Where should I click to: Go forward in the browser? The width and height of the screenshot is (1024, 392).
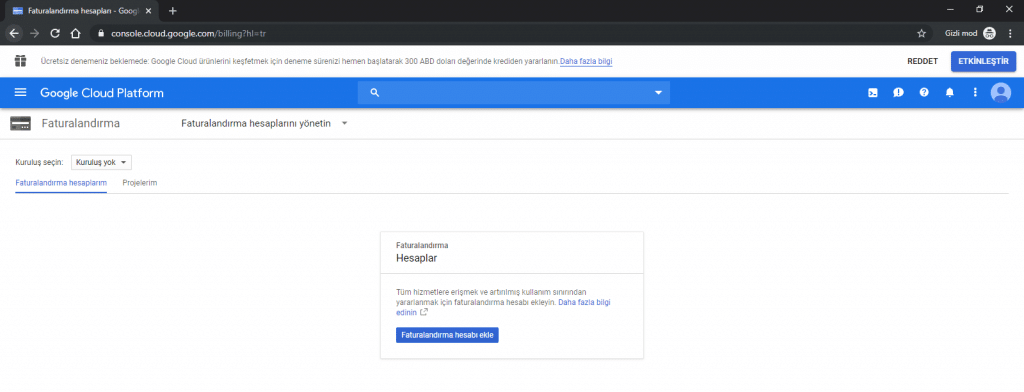coord(35,33)
